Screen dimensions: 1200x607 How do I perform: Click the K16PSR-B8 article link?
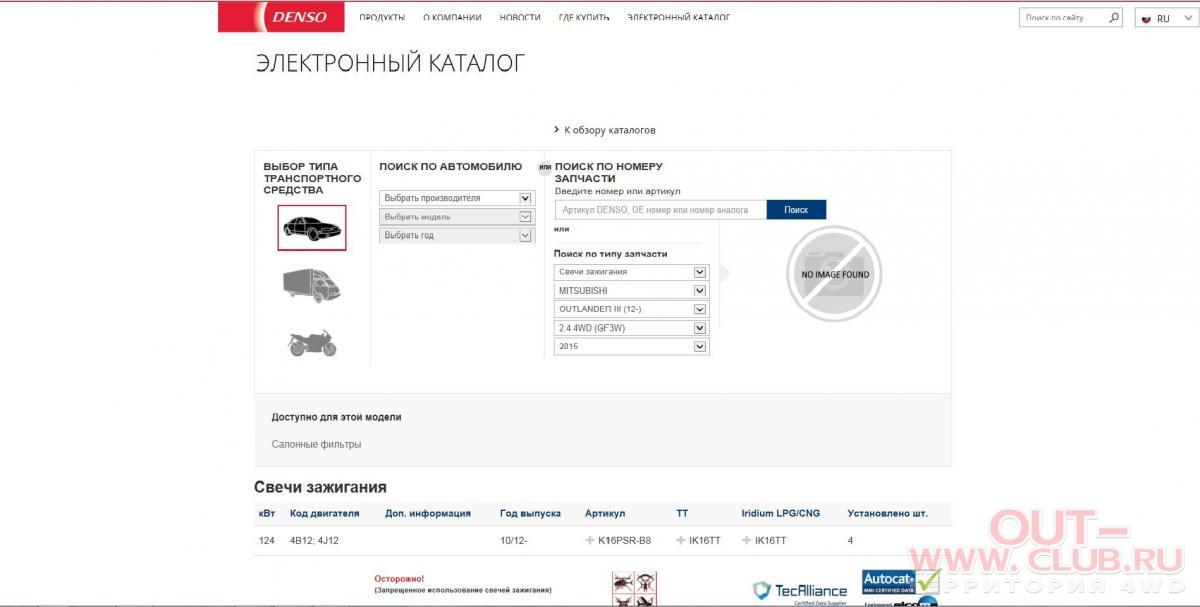click(624, 540)
